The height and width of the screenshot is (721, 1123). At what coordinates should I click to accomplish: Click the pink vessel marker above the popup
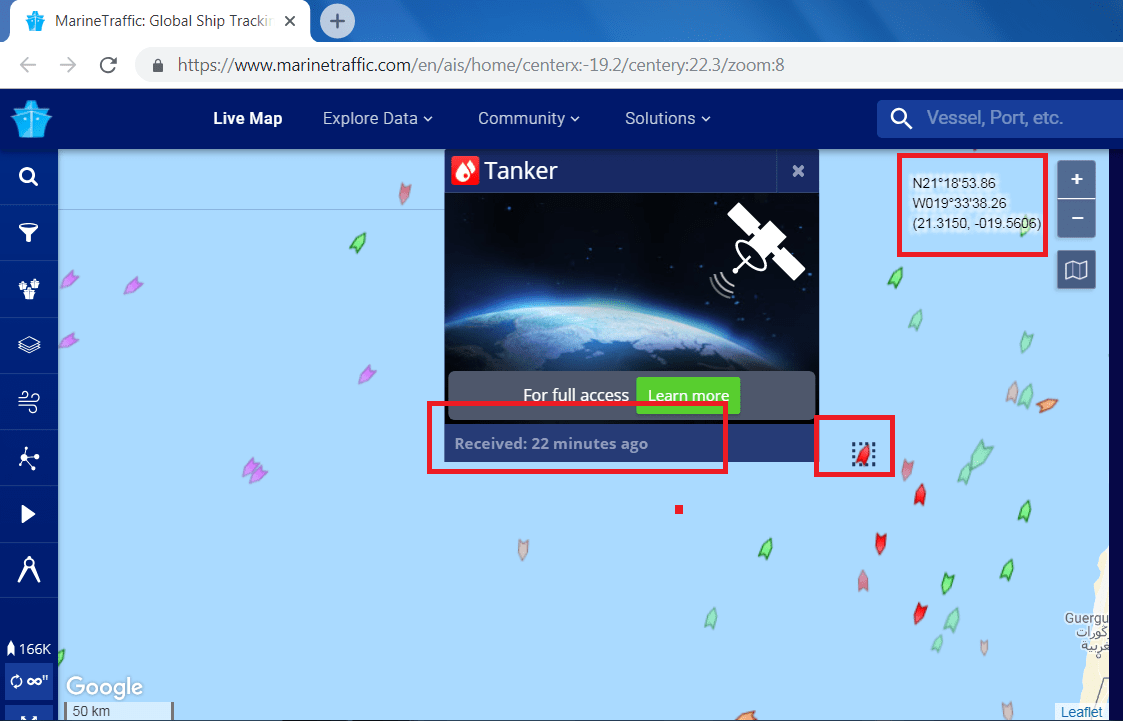(x=405, y=193)
